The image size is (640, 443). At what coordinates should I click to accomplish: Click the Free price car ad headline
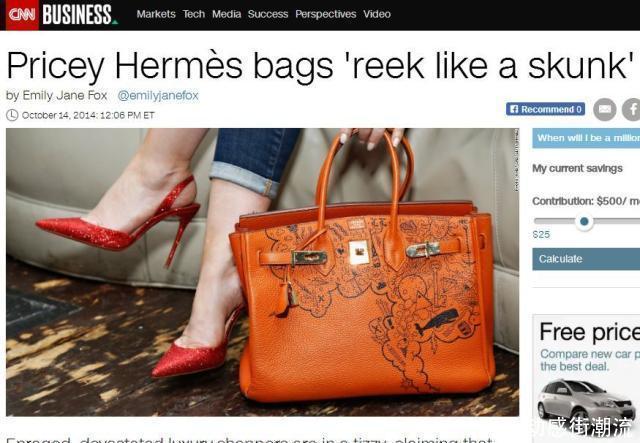click(x=589, y=331)
